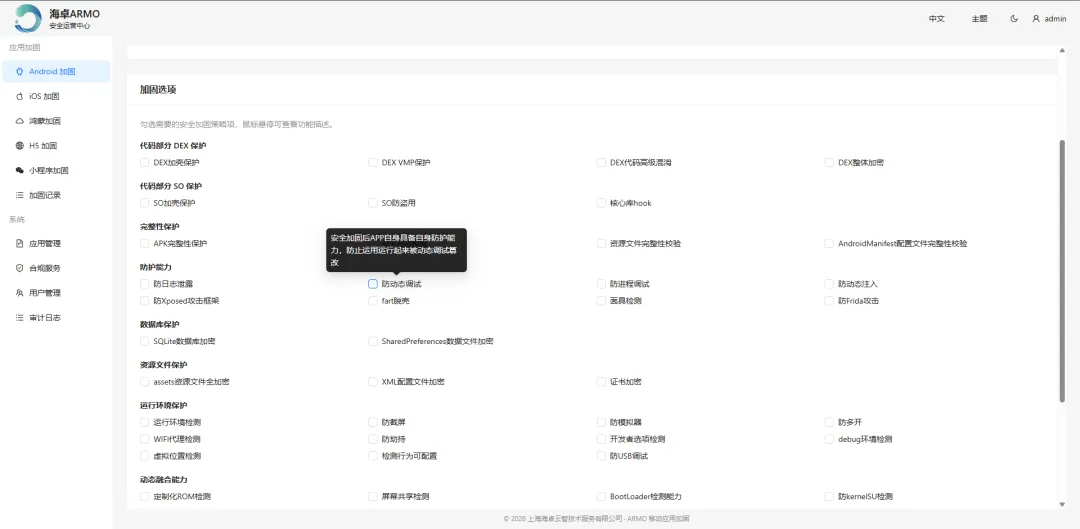
Task: Enable 定制化ROM检测 checkbox
Action: coord(145,497)
